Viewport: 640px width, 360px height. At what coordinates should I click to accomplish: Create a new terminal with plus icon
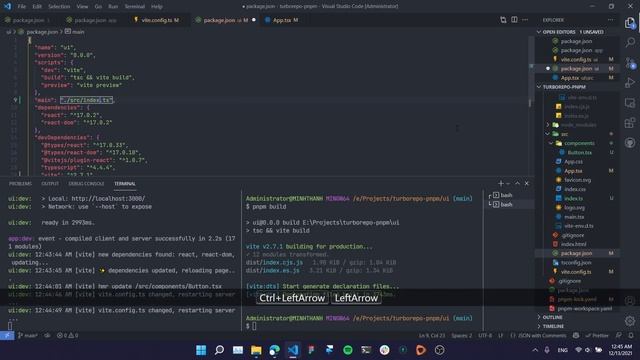pos(500,184)
